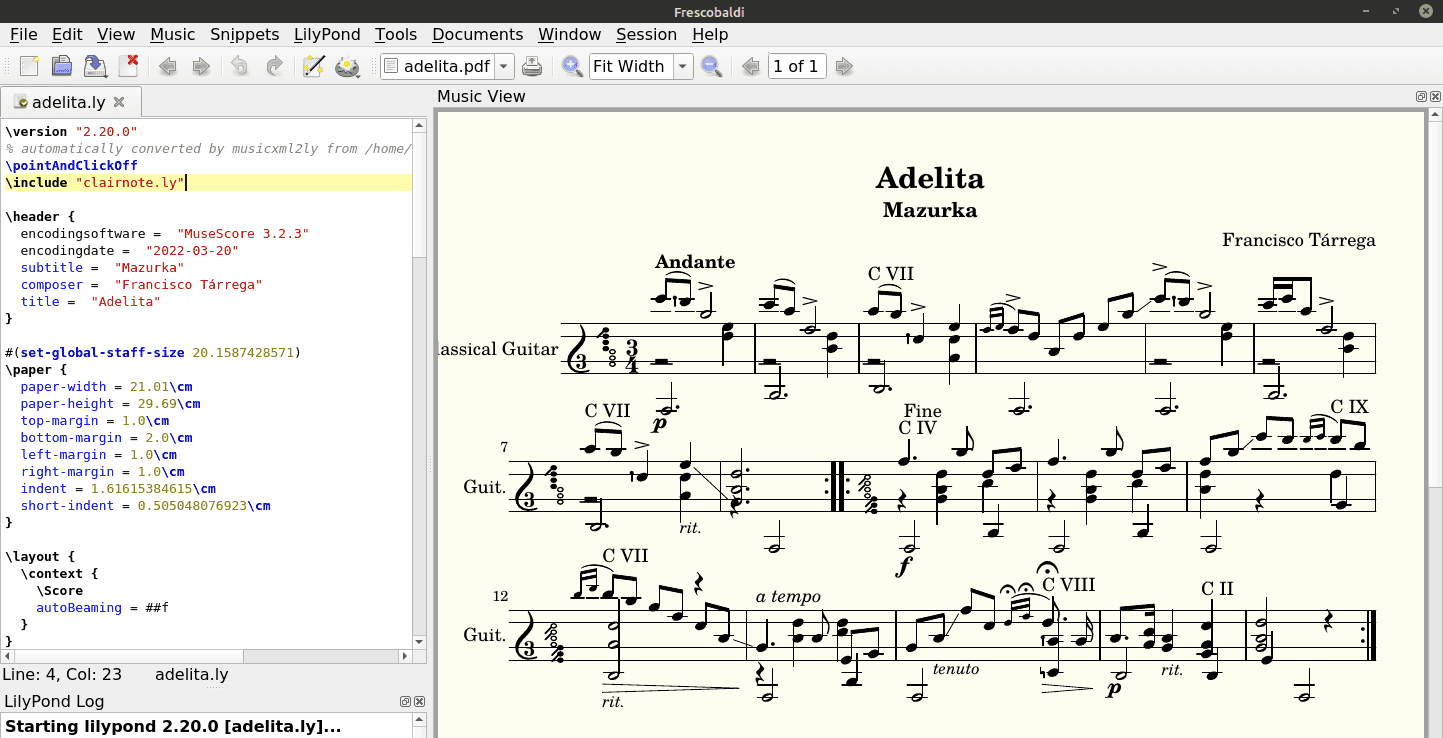1443x738 pixels.
Task: Open the Snippets menu
Action: pyautogui.click(x=245, y=34)
